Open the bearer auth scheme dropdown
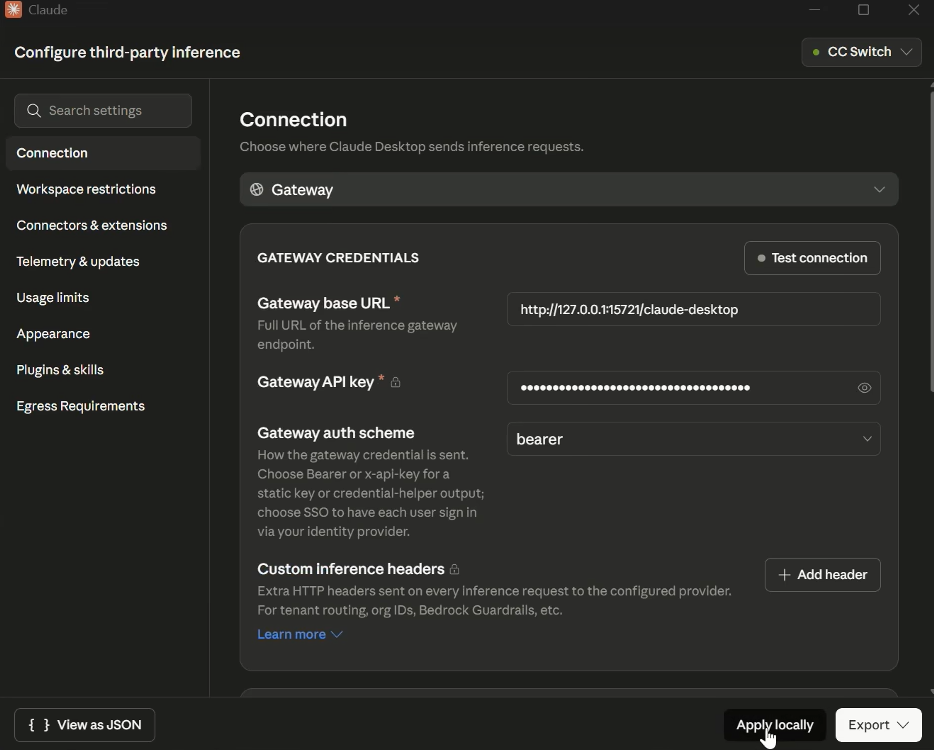This screenshot has height=750, width=934. [x=693, y=439]
